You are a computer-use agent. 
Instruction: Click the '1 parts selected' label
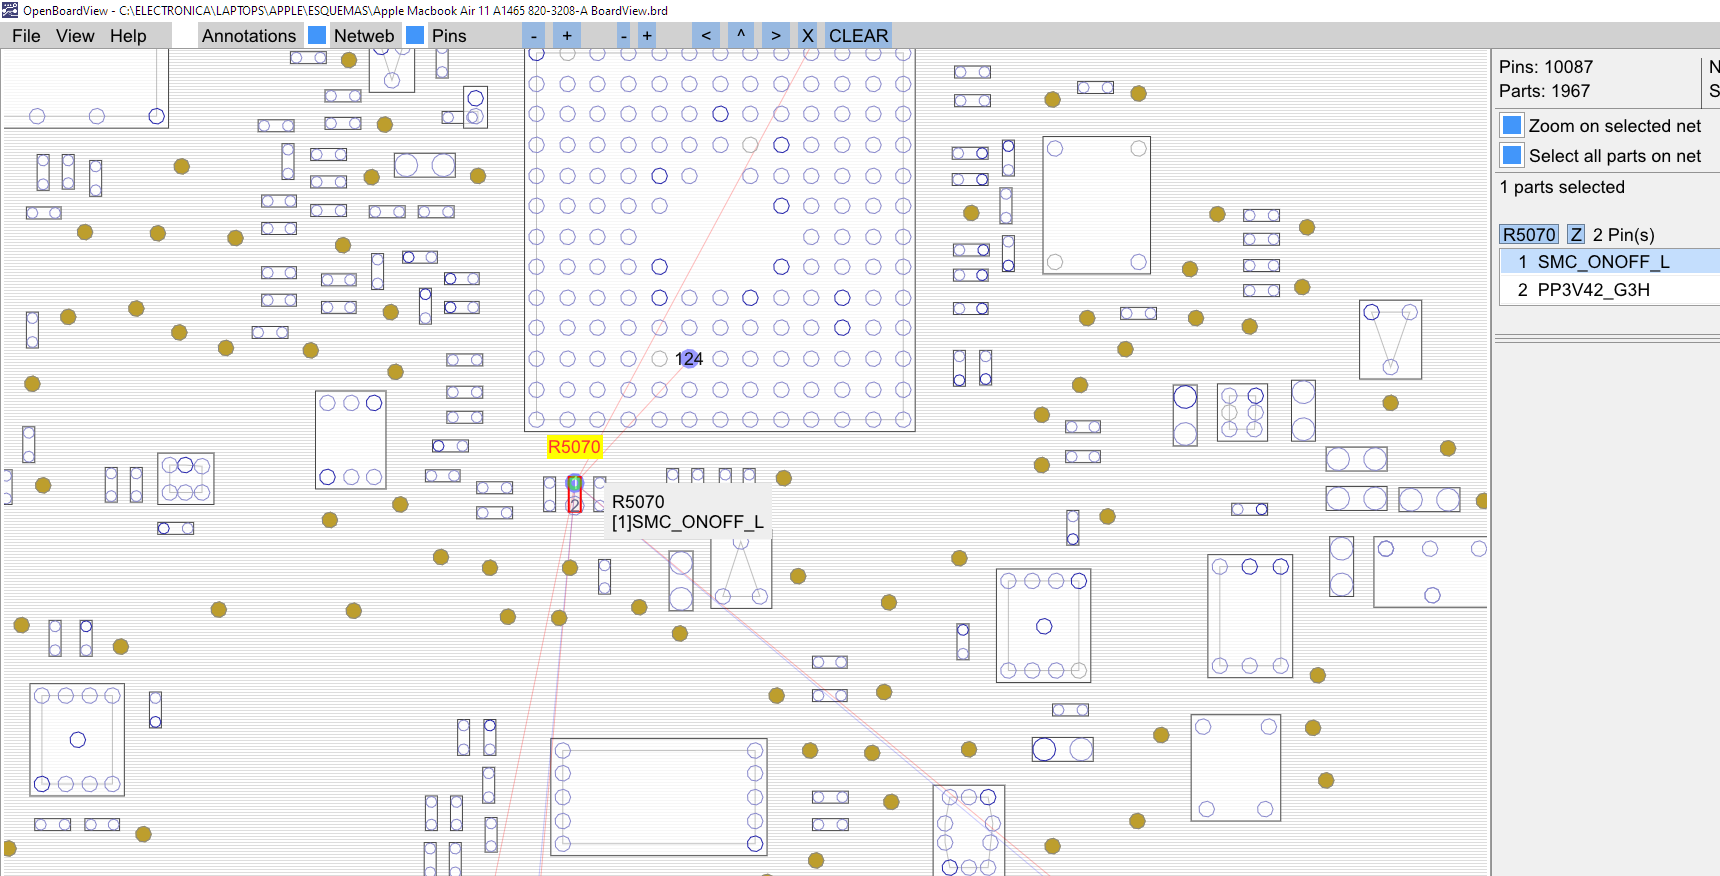click(x=1562, y=187)
